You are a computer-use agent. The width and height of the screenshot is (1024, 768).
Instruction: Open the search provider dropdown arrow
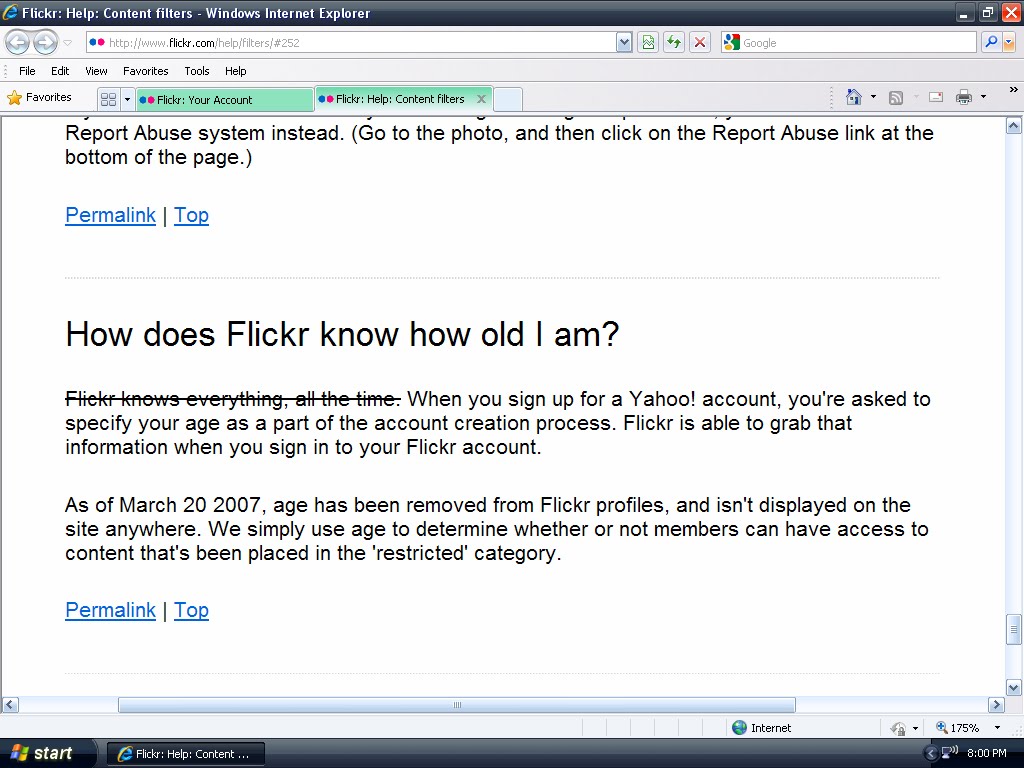pyautogui.click(x=1009, y=43)
